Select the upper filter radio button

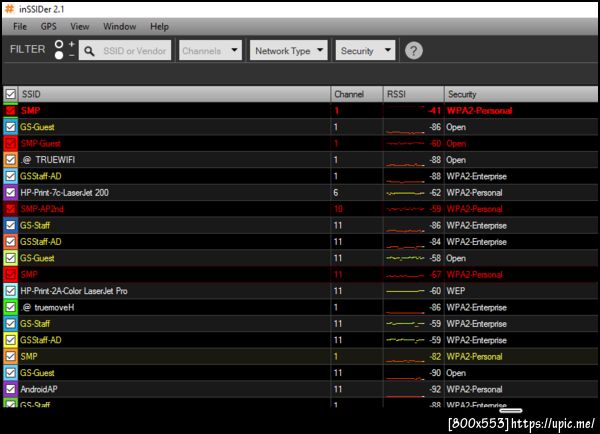point(59,44)
